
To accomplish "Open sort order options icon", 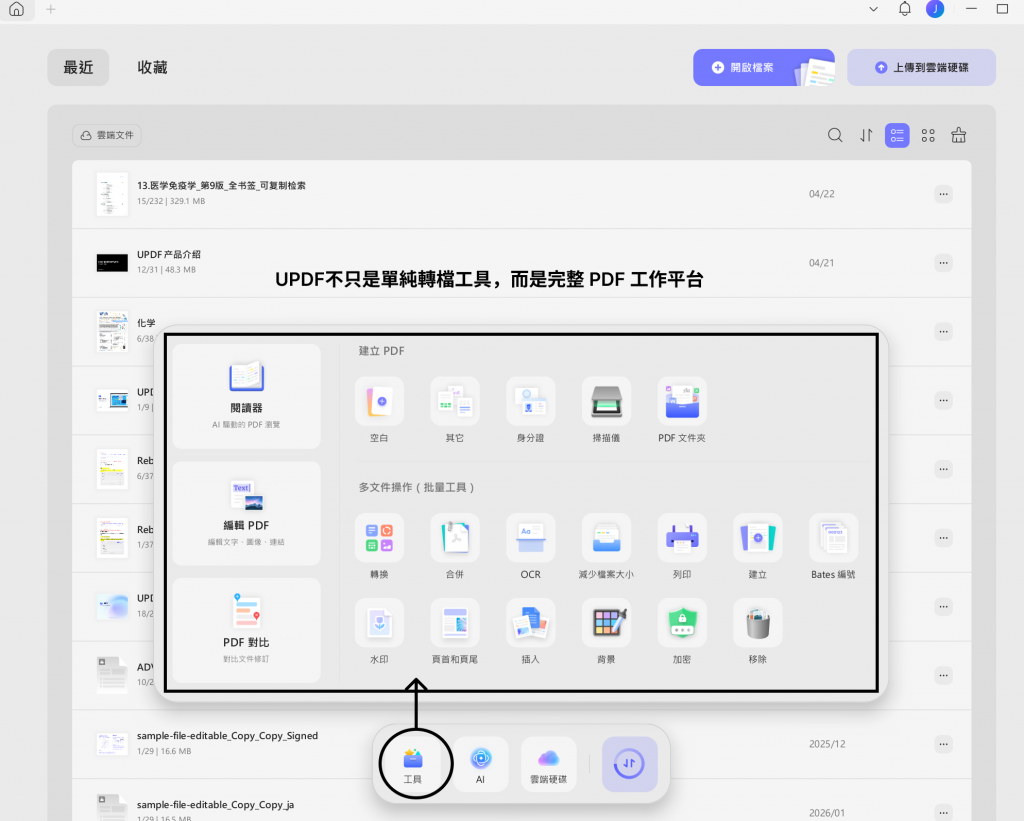I will [x=866, y=135].
